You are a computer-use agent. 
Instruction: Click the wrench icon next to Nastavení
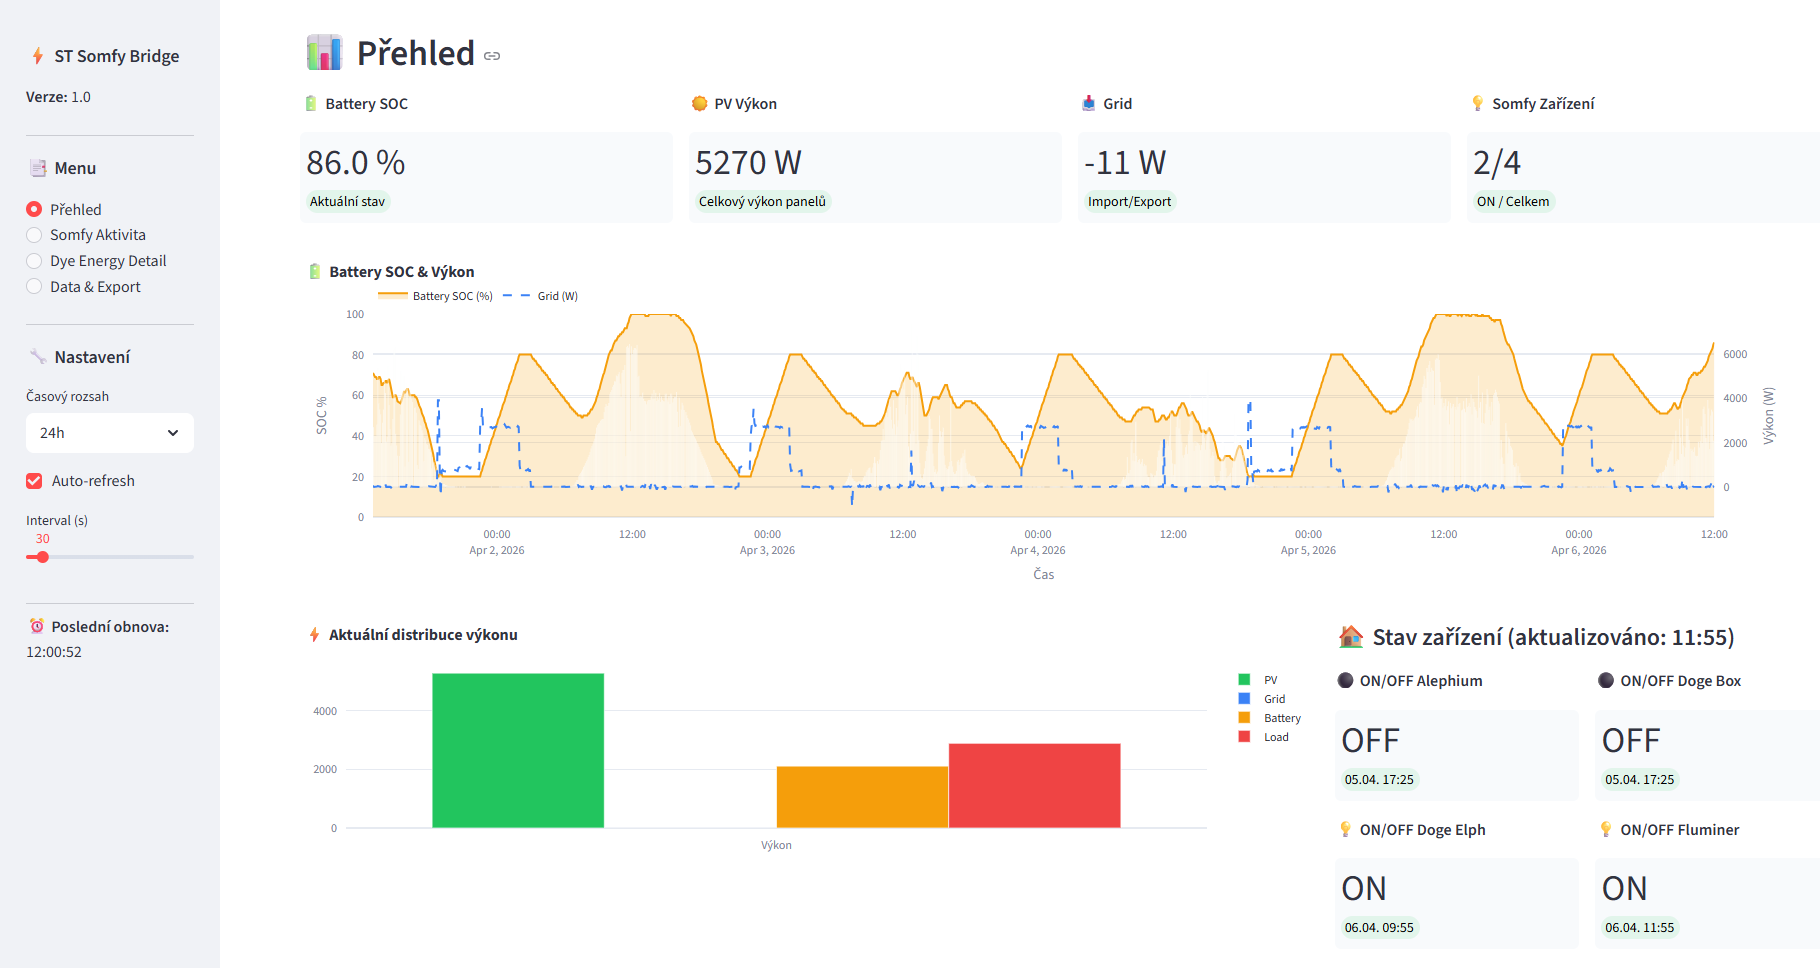[38, 357]
